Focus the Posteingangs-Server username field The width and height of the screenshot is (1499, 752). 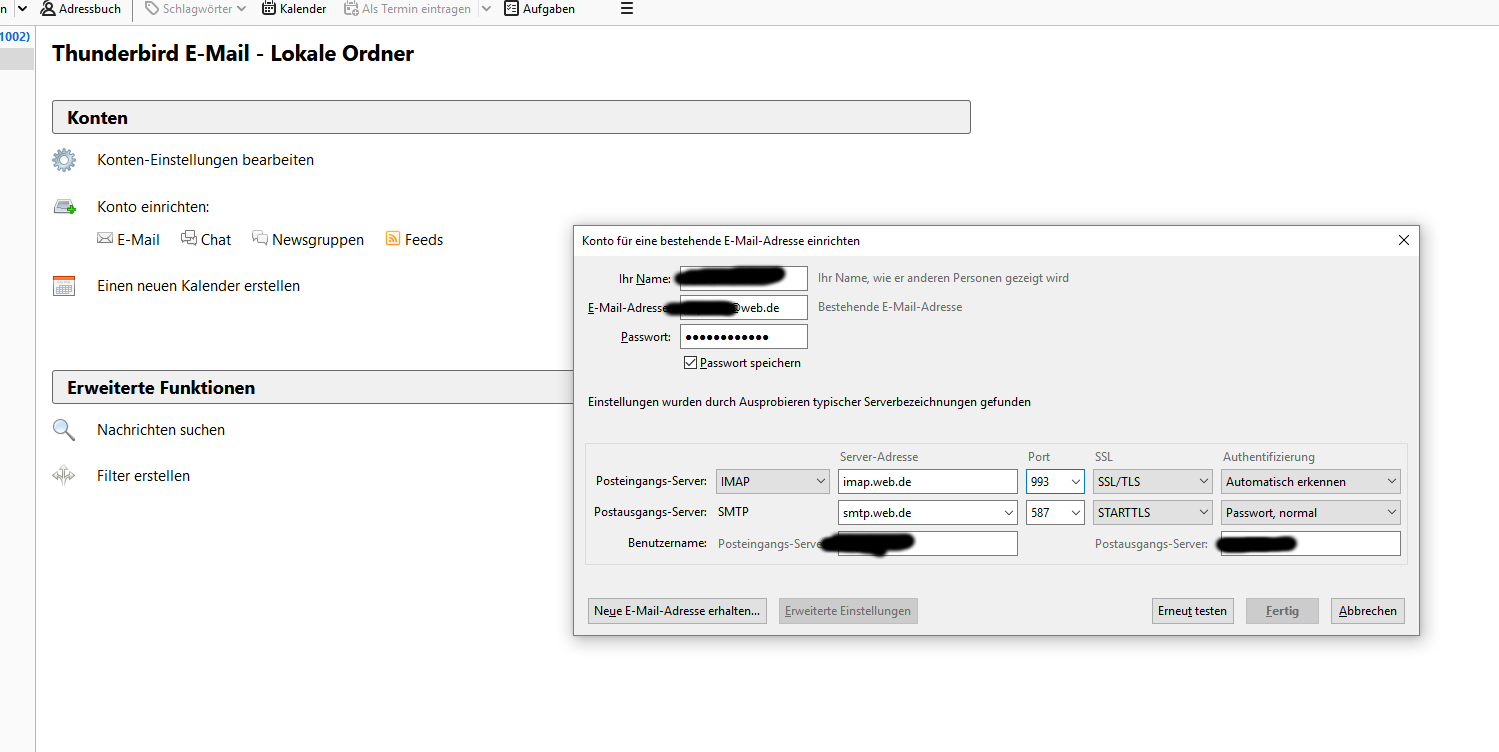click(x=927, y=544)
